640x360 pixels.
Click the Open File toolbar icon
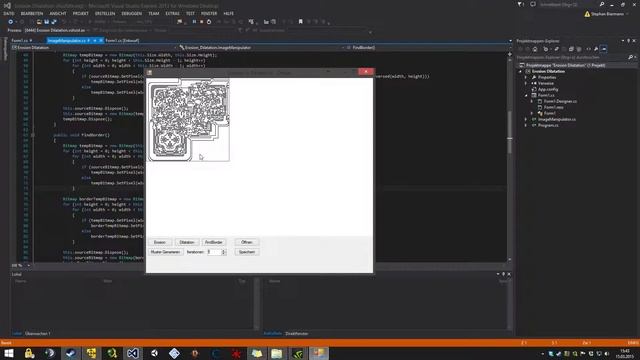(39, 22)
